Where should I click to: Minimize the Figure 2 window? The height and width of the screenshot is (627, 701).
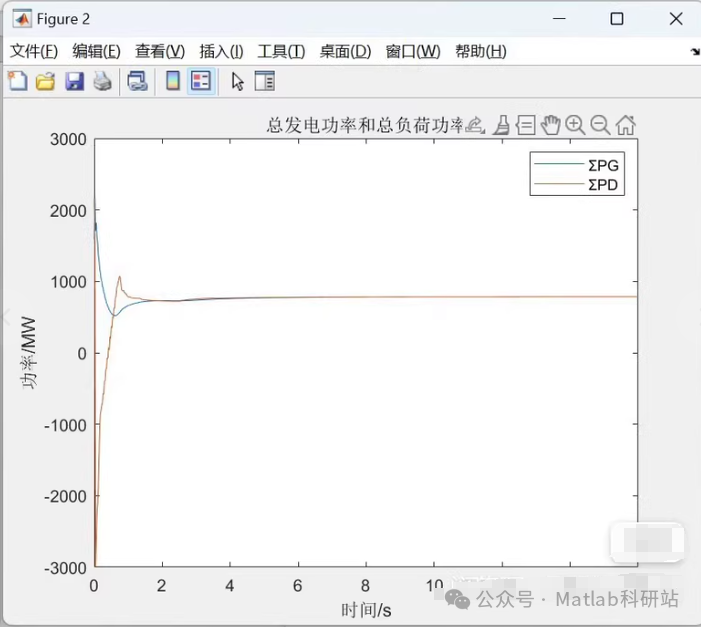point(559,19)
